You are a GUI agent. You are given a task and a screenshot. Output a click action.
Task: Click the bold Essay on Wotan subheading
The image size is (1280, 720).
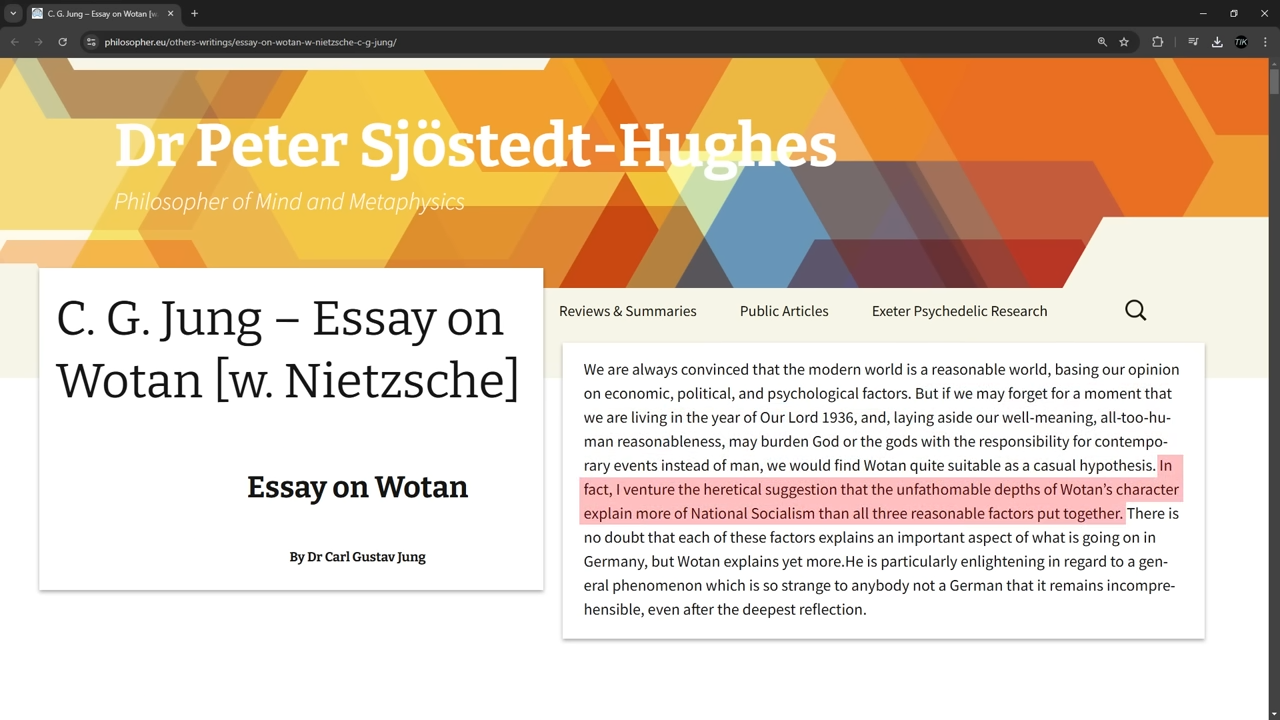click(357, 487)
